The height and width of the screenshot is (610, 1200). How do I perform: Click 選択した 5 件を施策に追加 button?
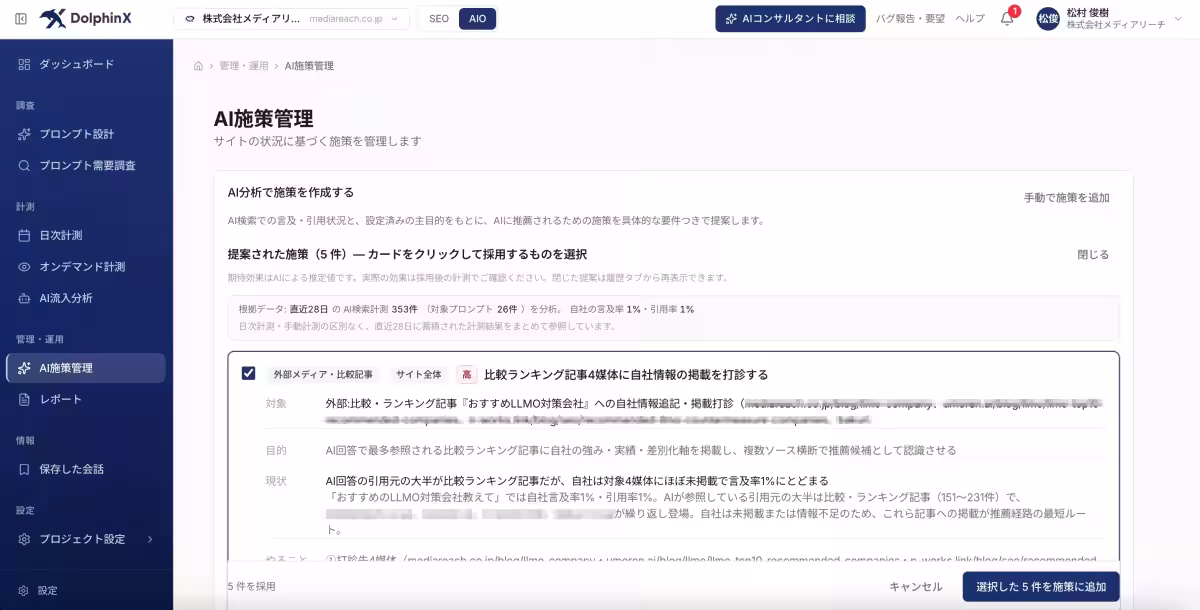pyautogui.click(x=1041, y=587)
